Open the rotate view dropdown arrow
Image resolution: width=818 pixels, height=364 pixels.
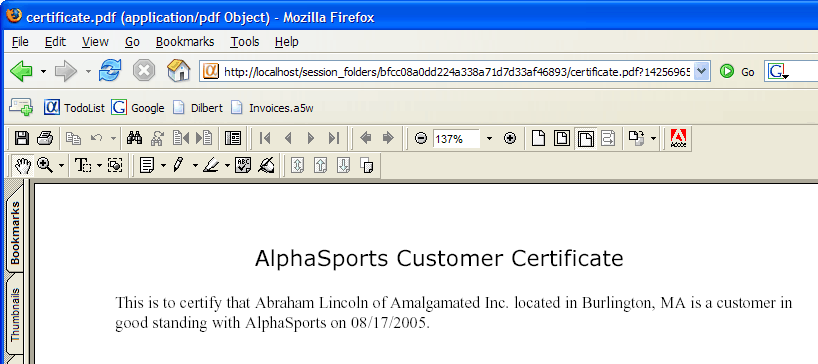pyautogui.click(x=654, y=139)
